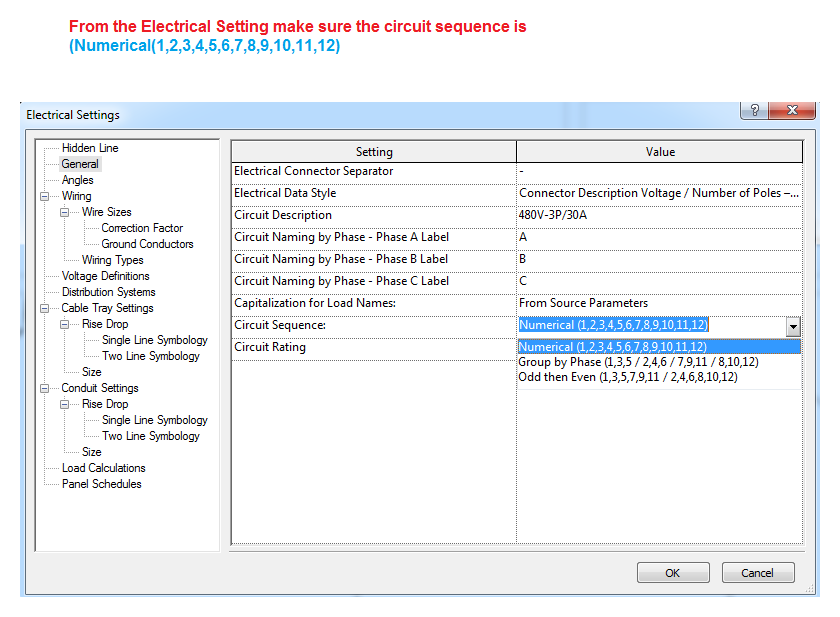Click the Circuit Sequence: setting label
840x617 pixels.
[x=280, y=325]
